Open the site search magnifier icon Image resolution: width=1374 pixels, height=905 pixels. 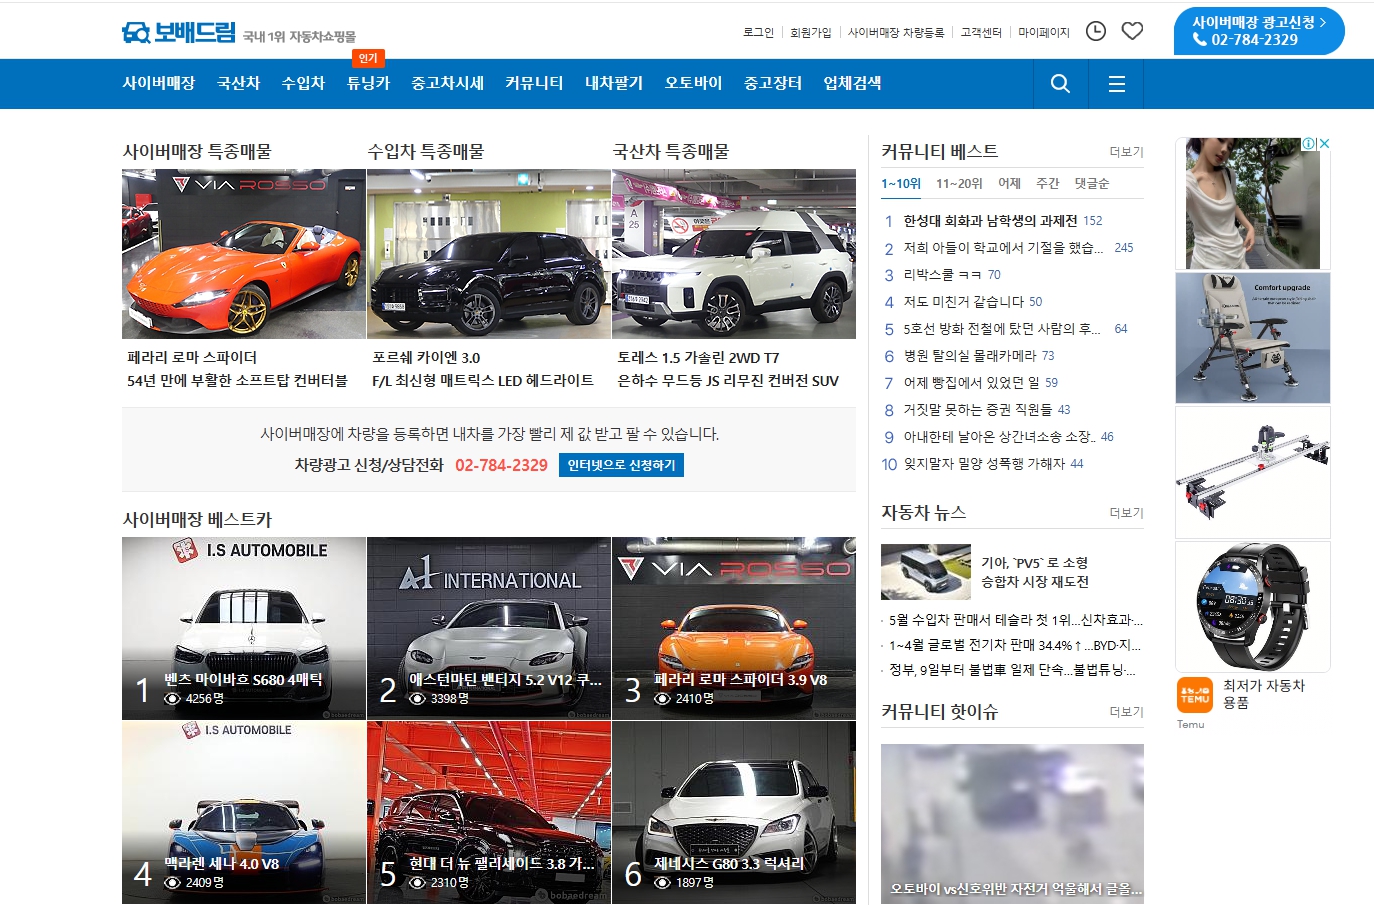1059,84
